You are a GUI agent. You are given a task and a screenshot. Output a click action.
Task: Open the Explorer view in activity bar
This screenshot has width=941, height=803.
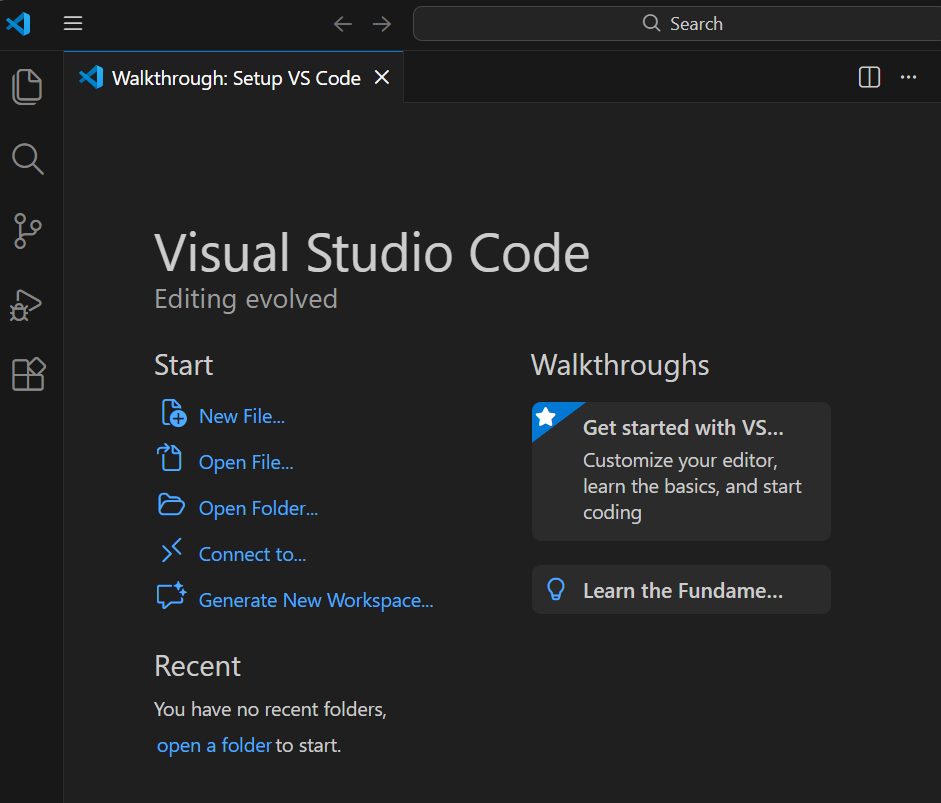pos(28,87)
